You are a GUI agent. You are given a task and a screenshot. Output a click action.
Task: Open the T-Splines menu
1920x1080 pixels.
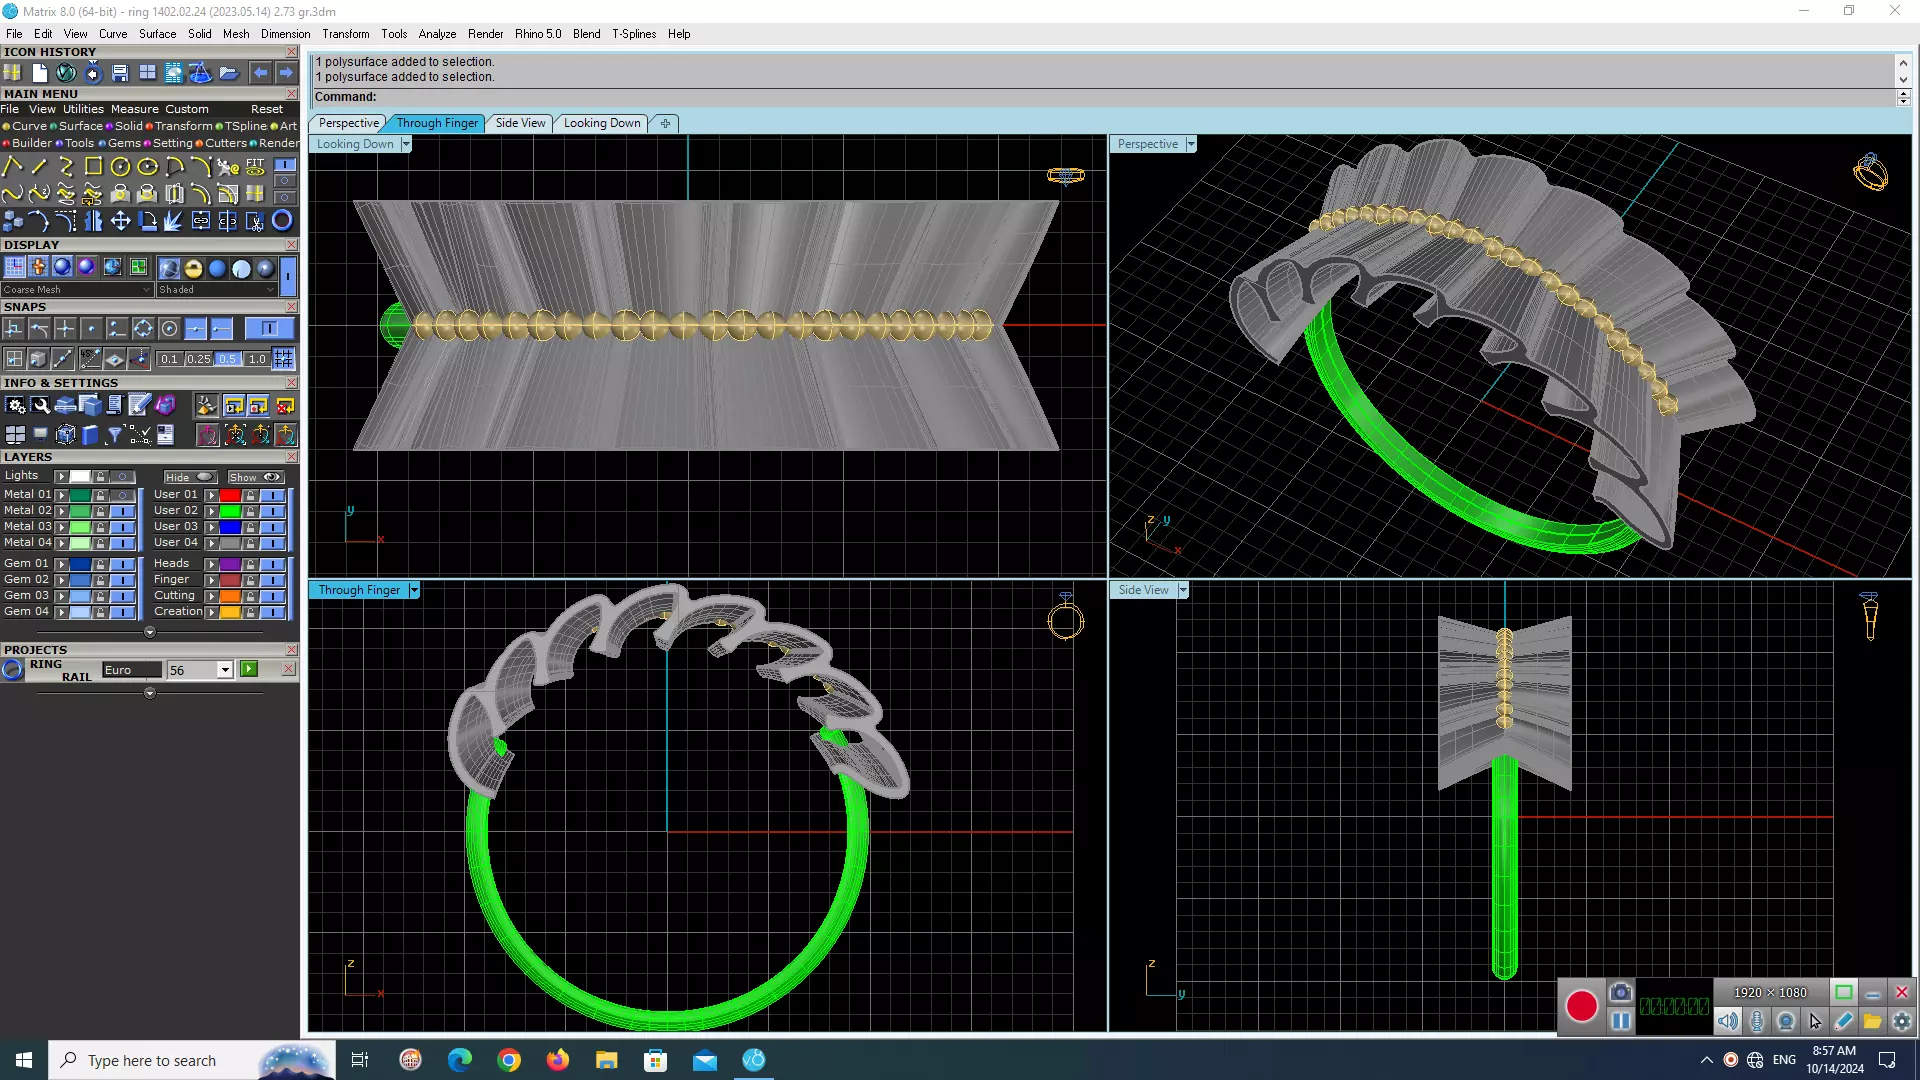pos(634,34)
